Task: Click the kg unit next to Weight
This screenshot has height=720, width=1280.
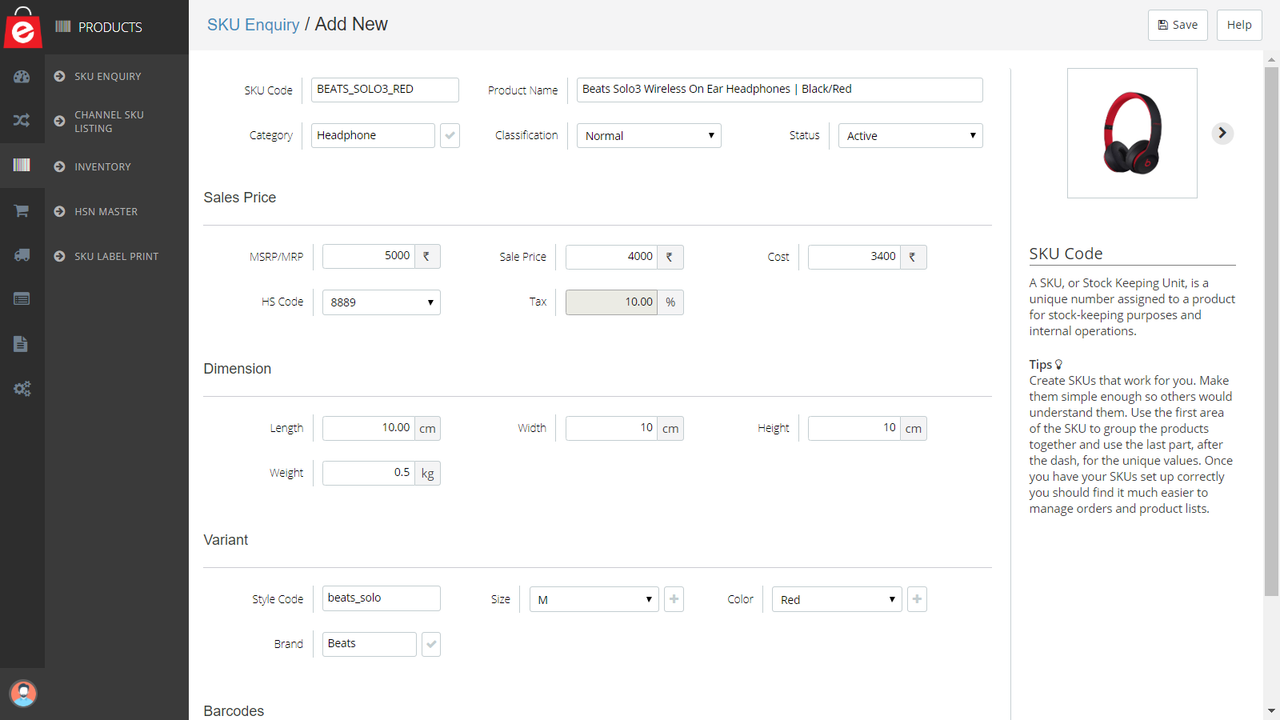Action: 428,473
